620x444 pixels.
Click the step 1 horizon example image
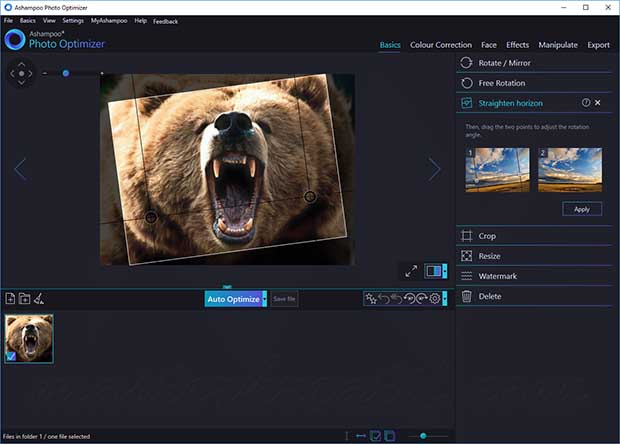pyautogui.click(x=497, y=170)
